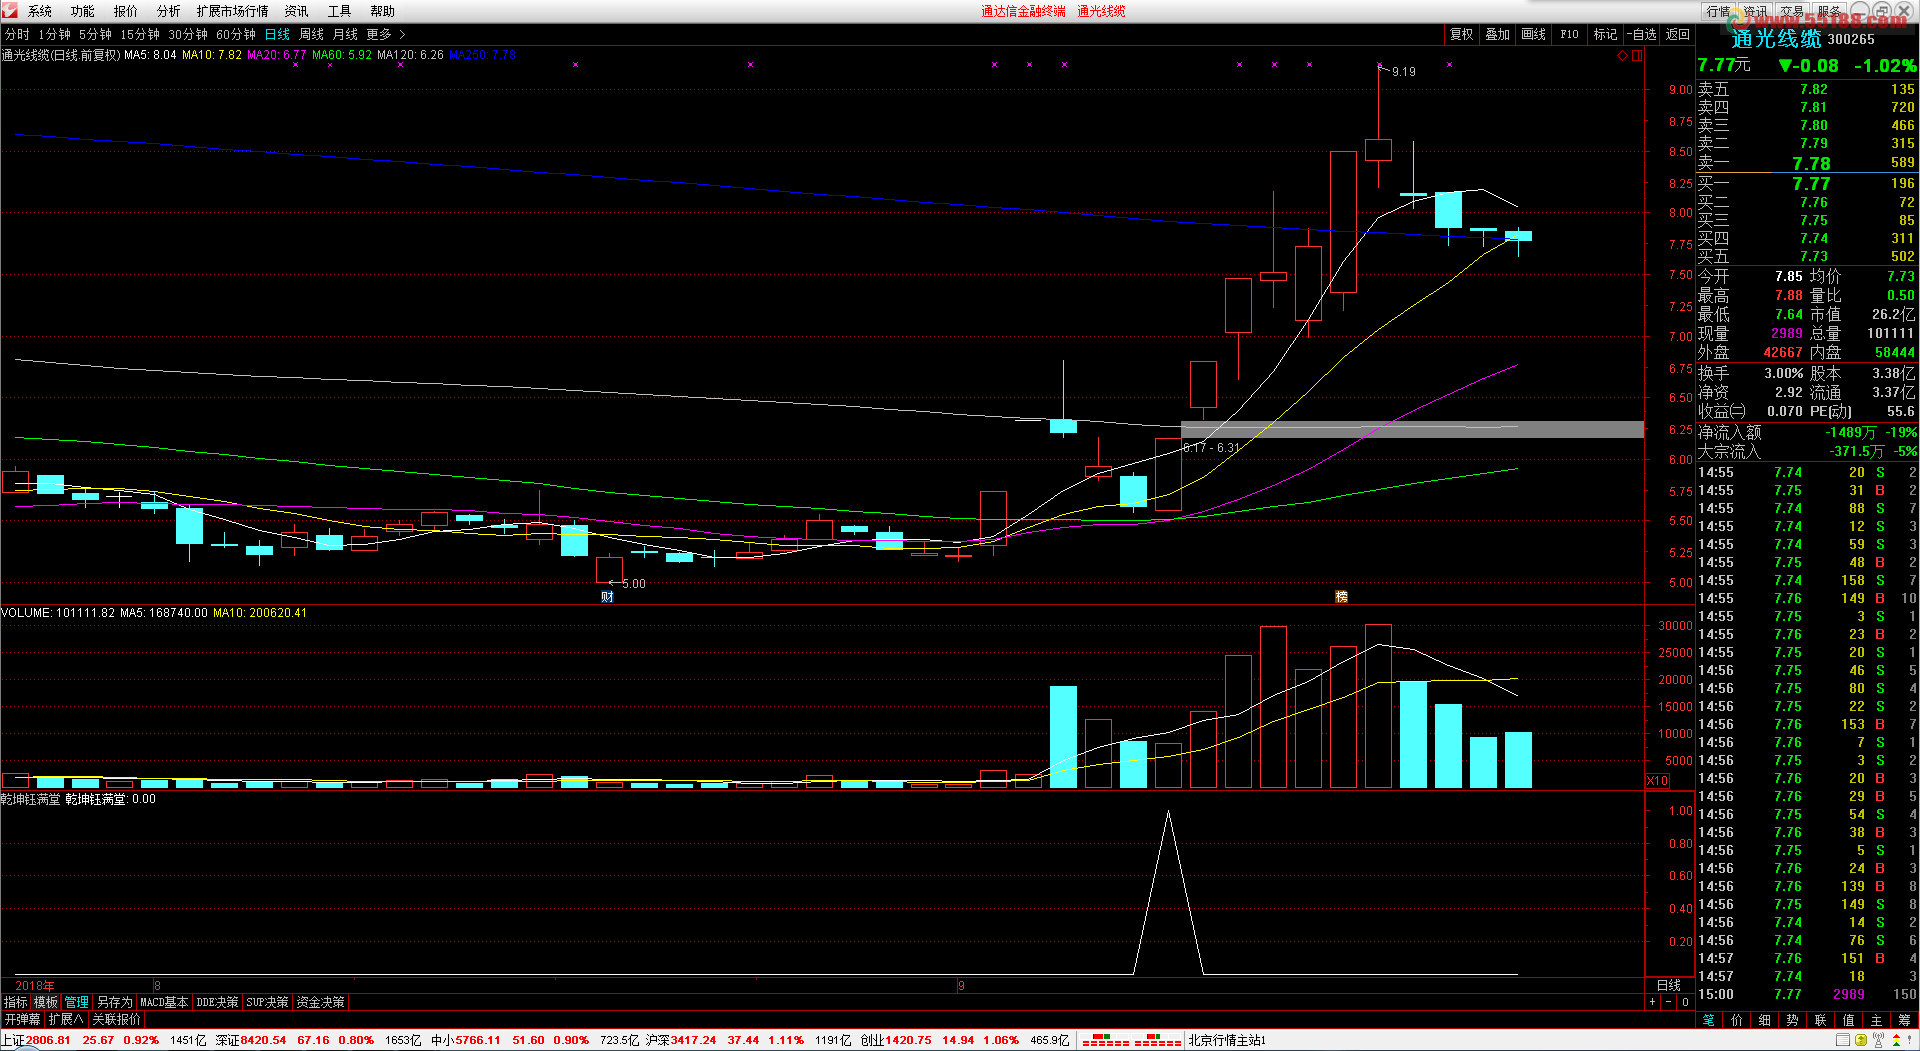This screenshot has height=1051, width=1920.
Task: Select the 细 details tab
Action: 1765,1020
